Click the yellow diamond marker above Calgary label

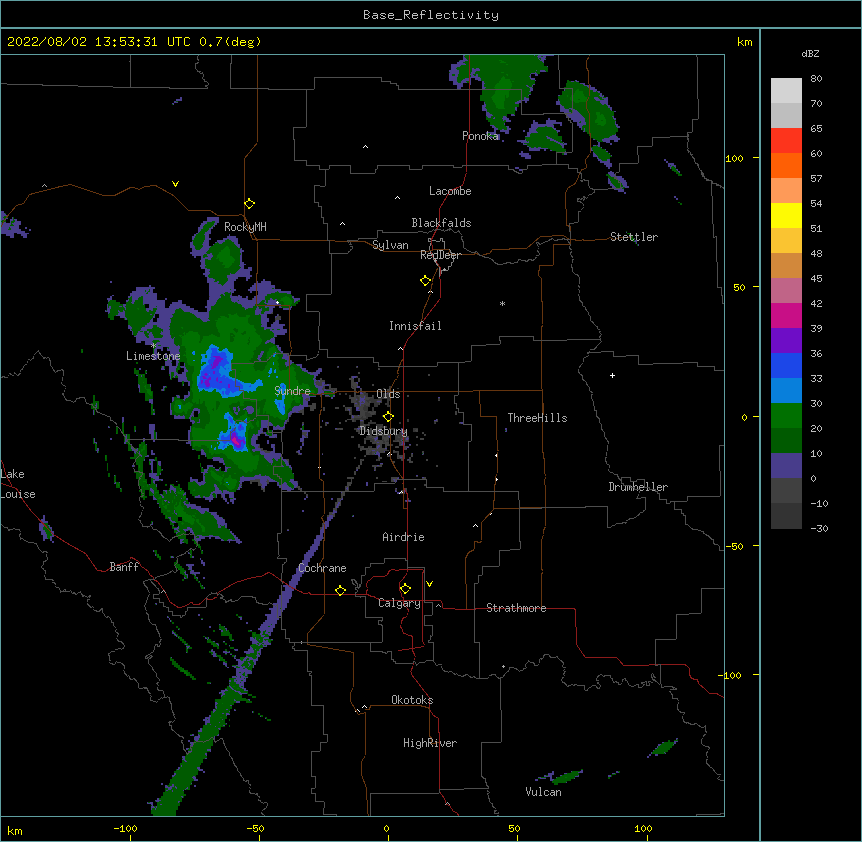tap(405, 589)
